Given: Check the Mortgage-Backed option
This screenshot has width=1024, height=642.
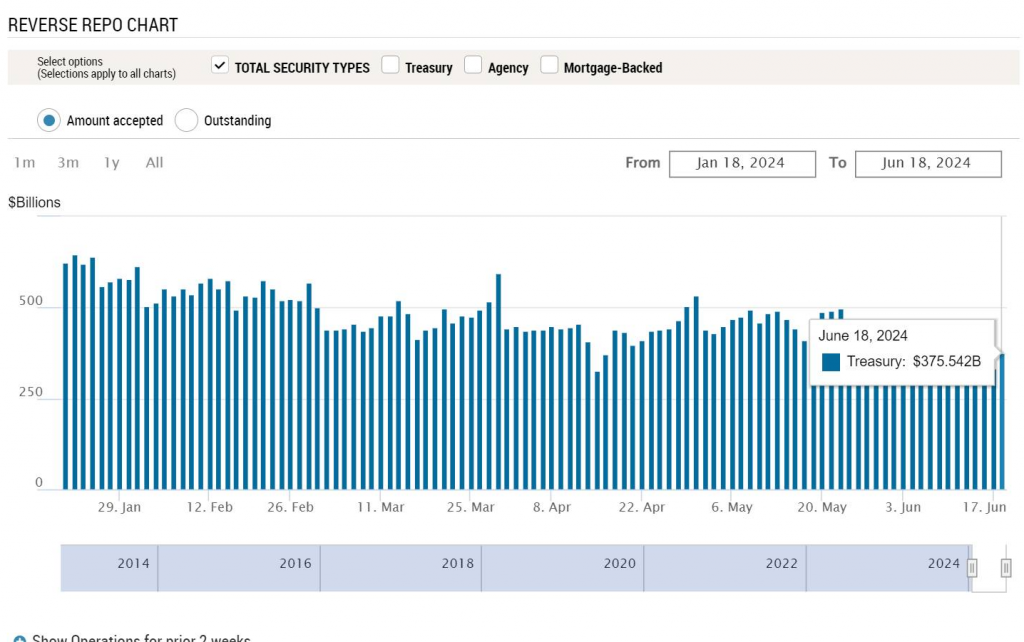Looking at the screenshot, I should 549,66.
